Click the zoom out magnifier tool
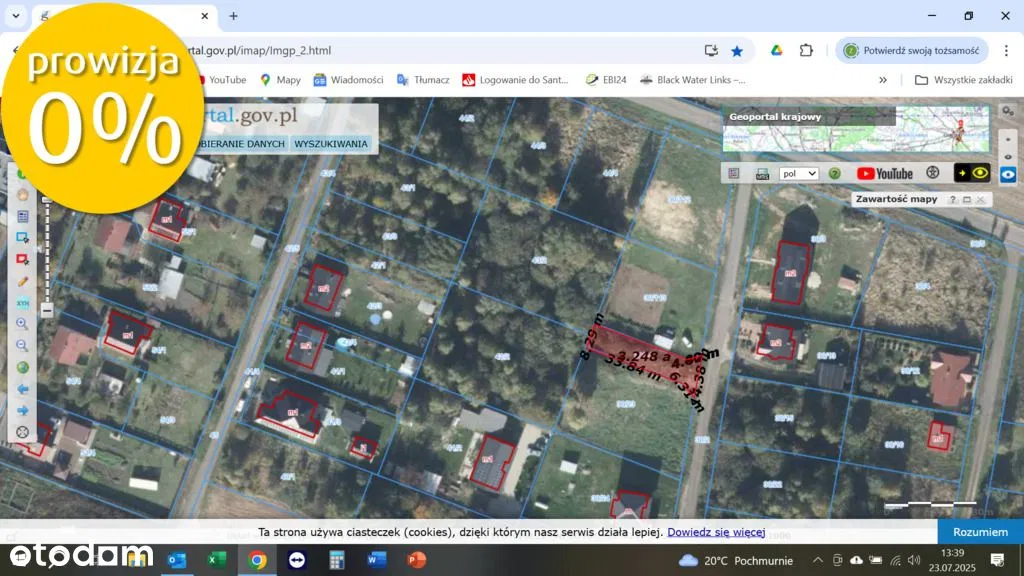The height and width of the screenshot is (576, 1024). tap(22, 346)
